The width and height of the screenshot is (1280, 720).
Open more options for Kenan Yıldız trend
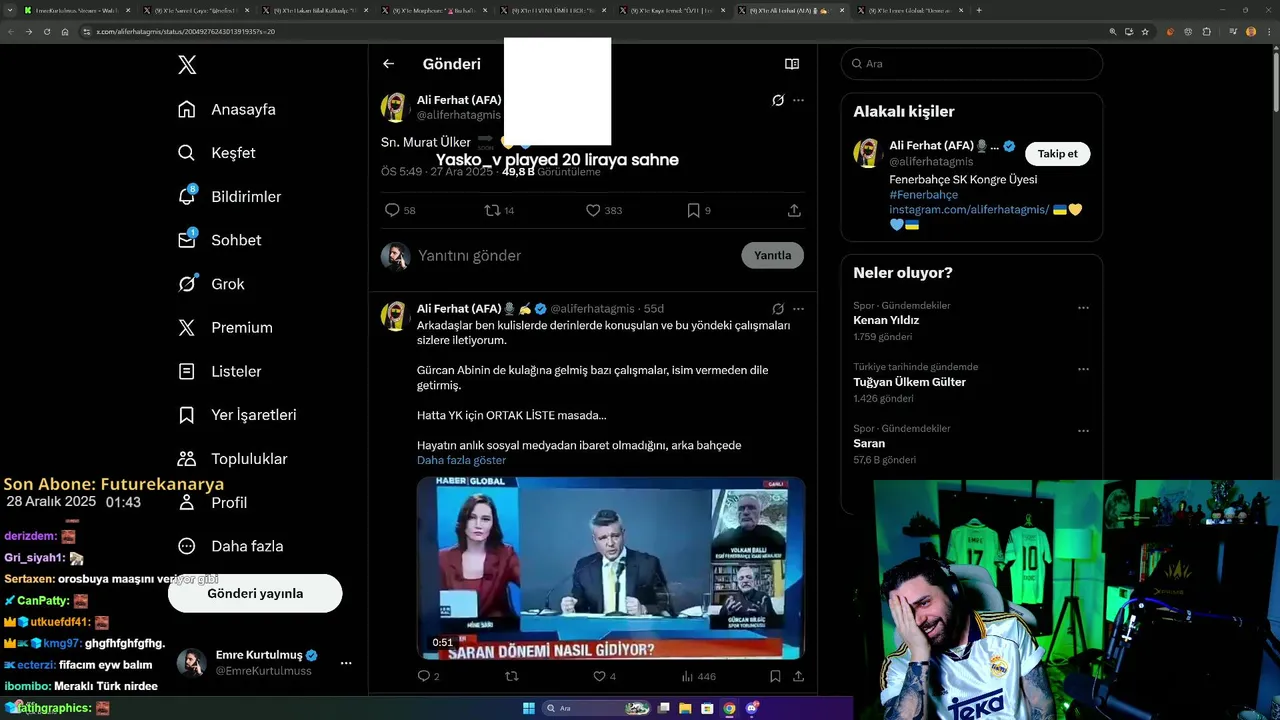[x=1083, y=308]
